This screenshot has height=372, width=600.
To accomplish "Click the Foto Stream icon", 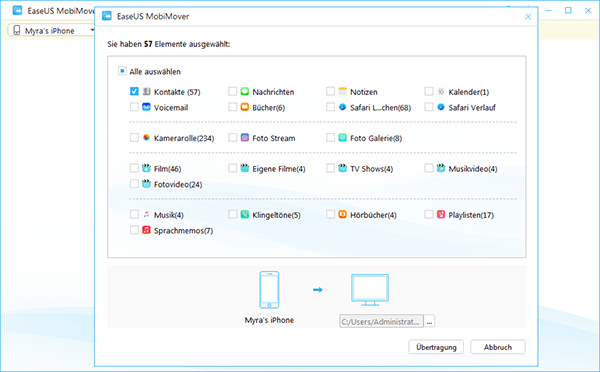I will click(245, 138).
